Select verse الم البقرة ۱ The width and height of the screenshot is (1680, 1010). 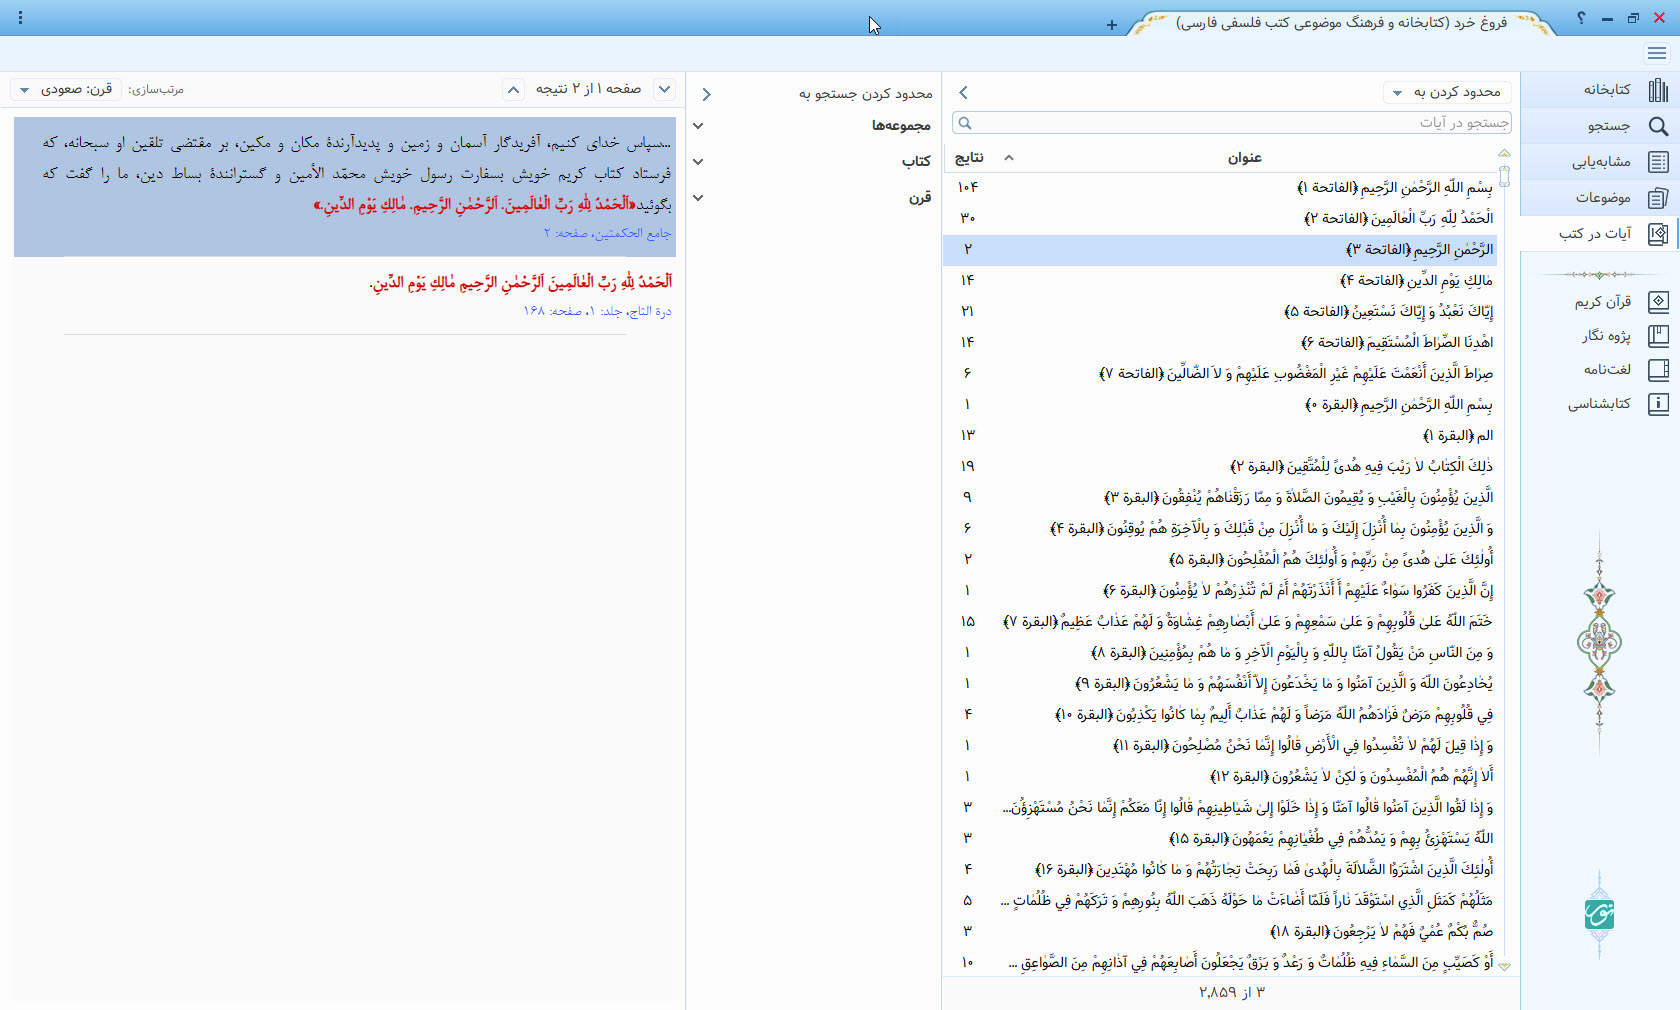pyautogui.click(x=1220, y=435)
